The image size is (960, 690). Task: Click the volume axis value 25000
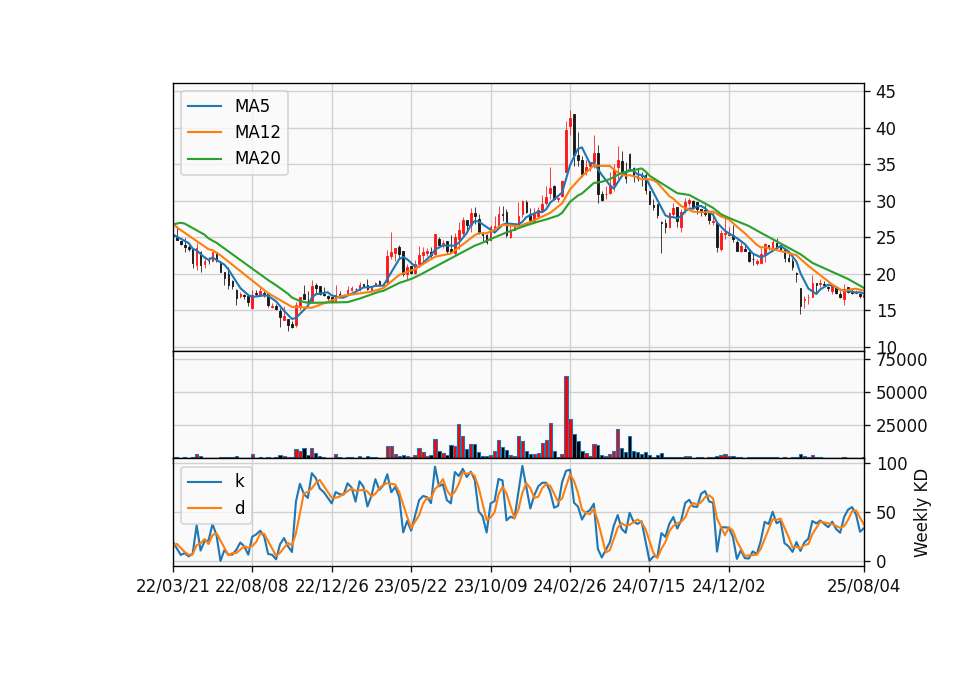point(901,426)
